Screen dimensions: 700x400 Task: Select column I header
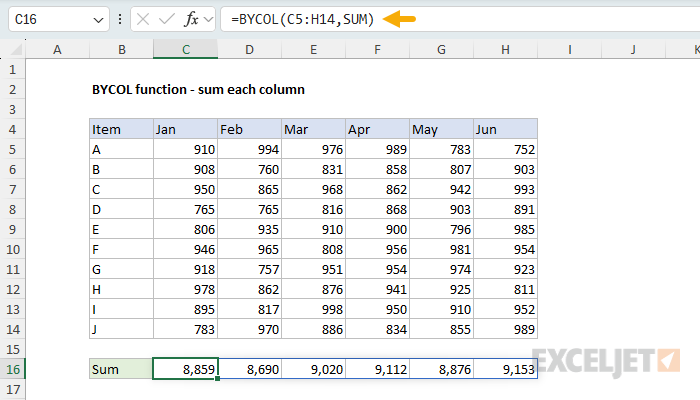(570, 50)
